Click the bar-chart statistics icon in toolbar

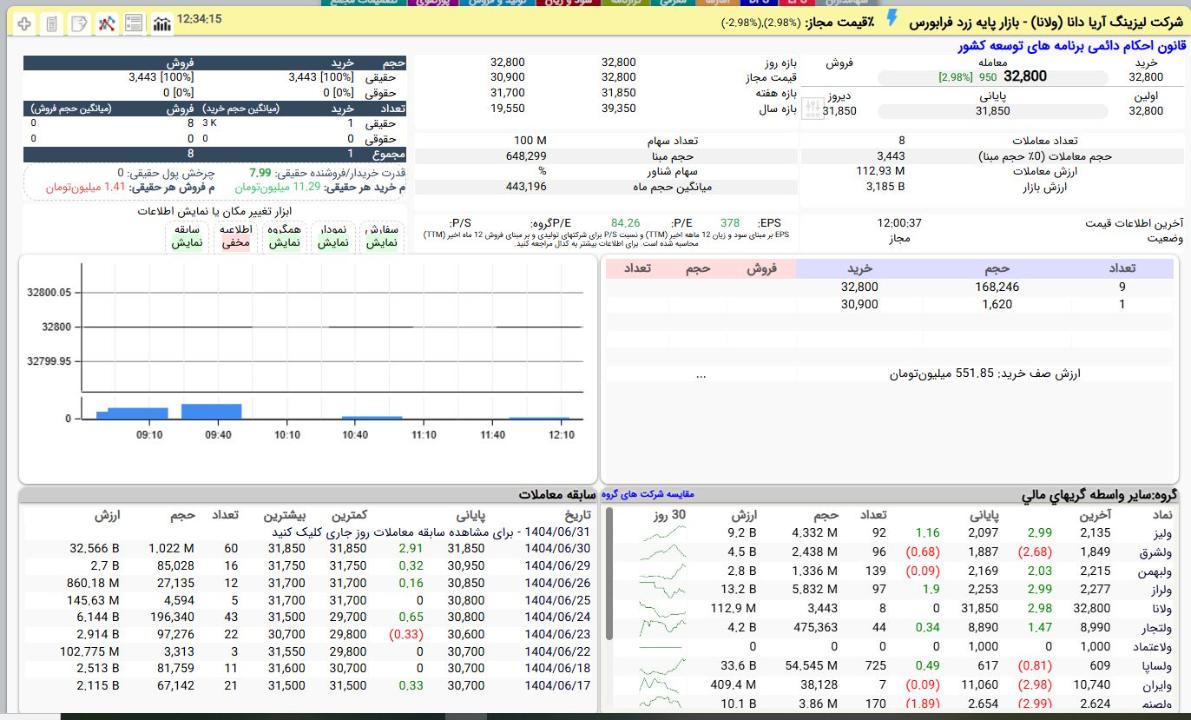coord(161,22)
